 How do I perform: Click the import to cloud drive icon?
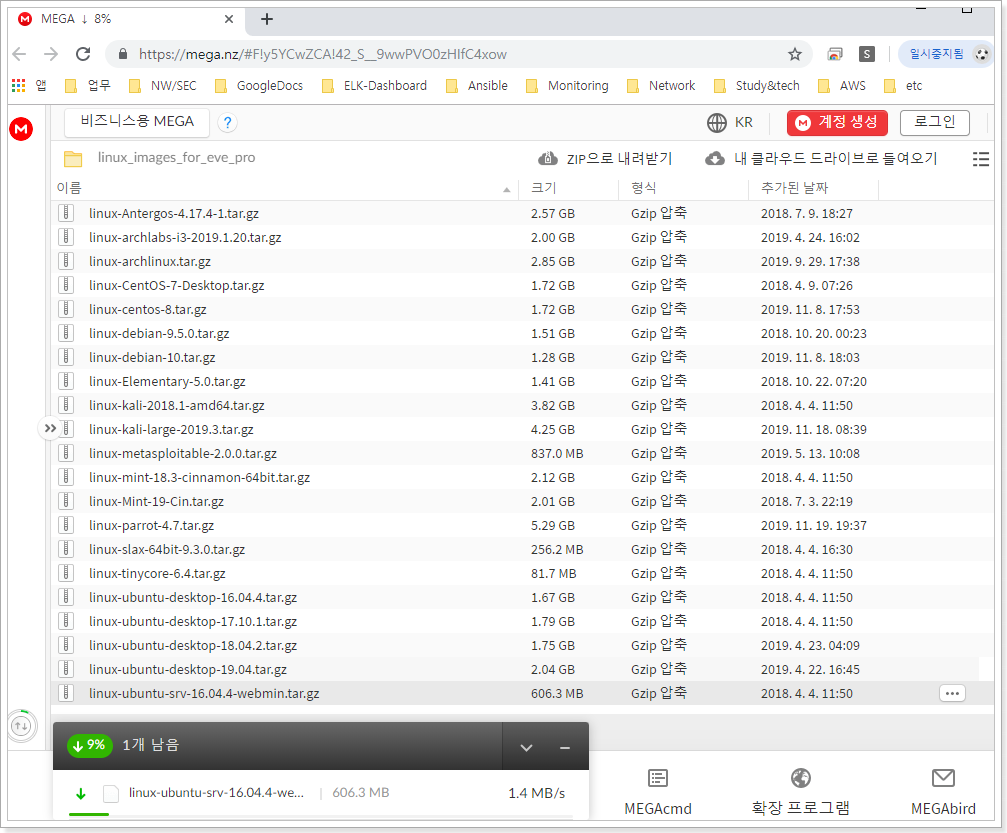(715, 158)
